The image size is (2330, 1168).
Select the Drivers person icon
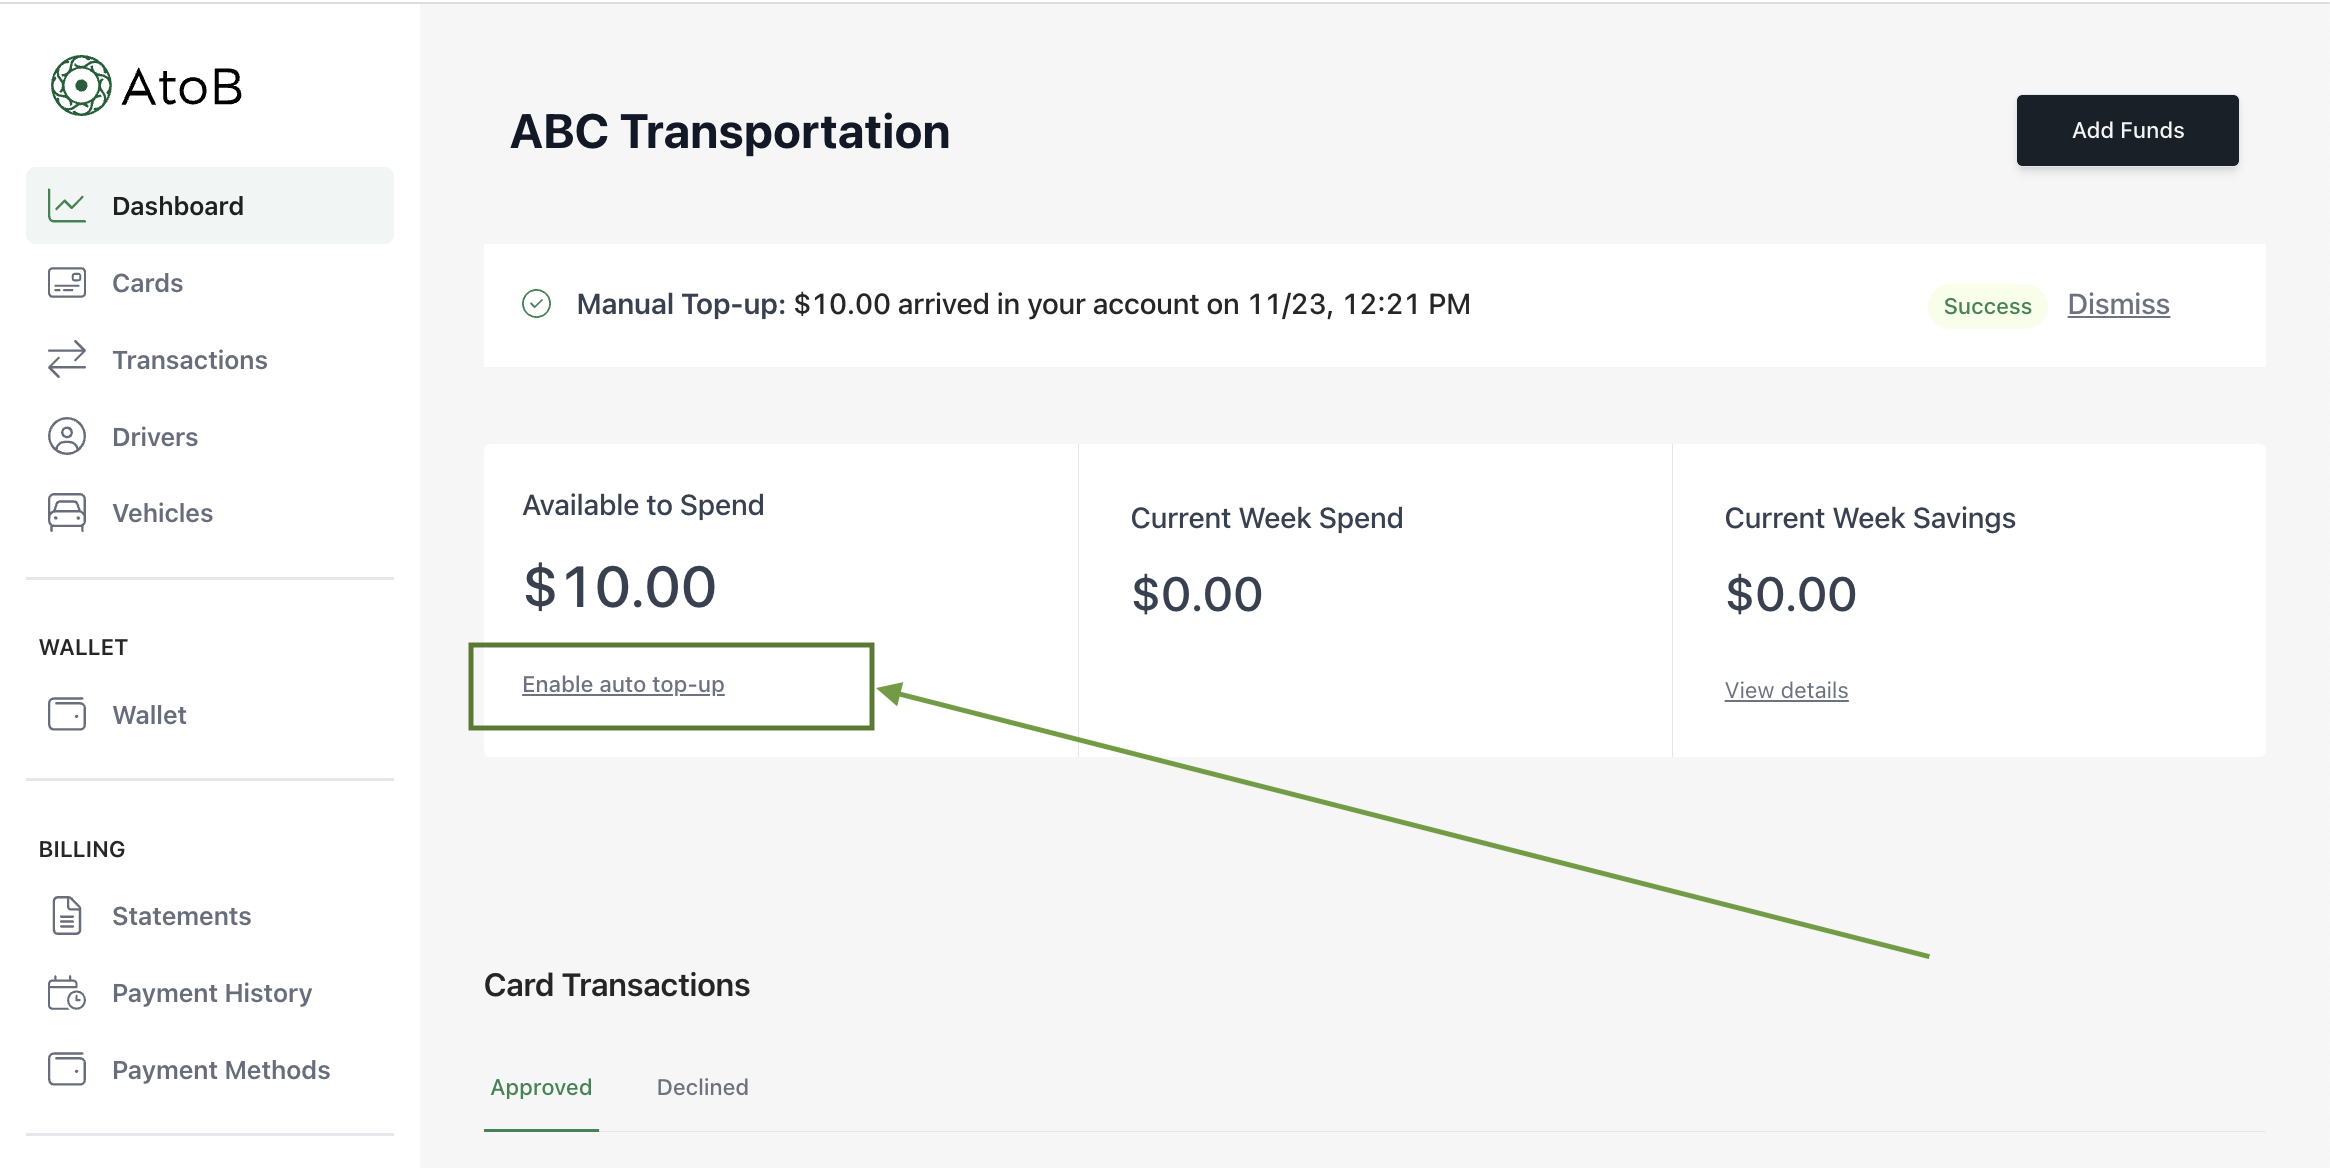tap(66, 436)
